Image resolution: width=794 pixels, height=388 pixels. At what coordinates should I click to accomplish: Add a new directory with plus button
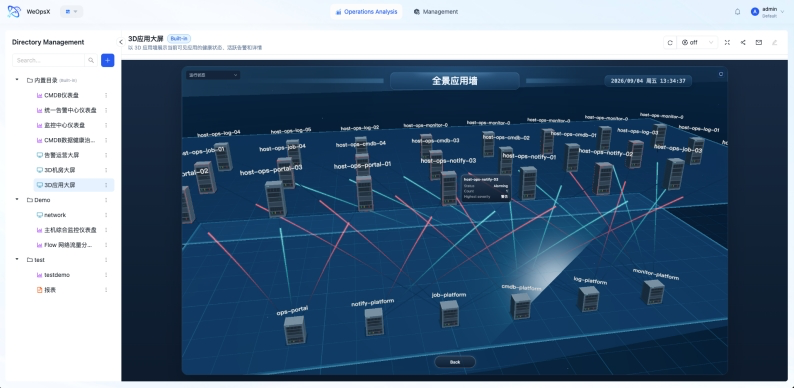[107, 60]
